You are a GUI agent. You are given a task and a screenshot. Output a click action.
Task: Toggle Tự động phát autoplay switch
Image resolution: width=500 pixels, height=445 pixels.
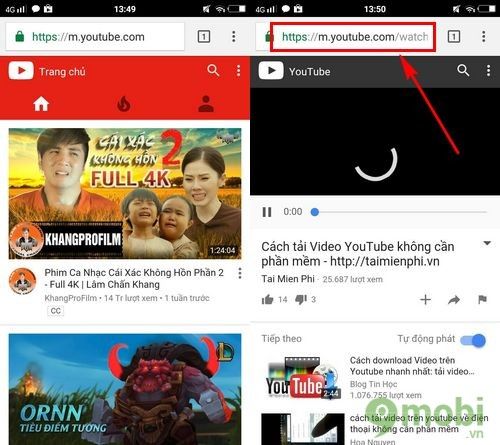tap(473, 340)
